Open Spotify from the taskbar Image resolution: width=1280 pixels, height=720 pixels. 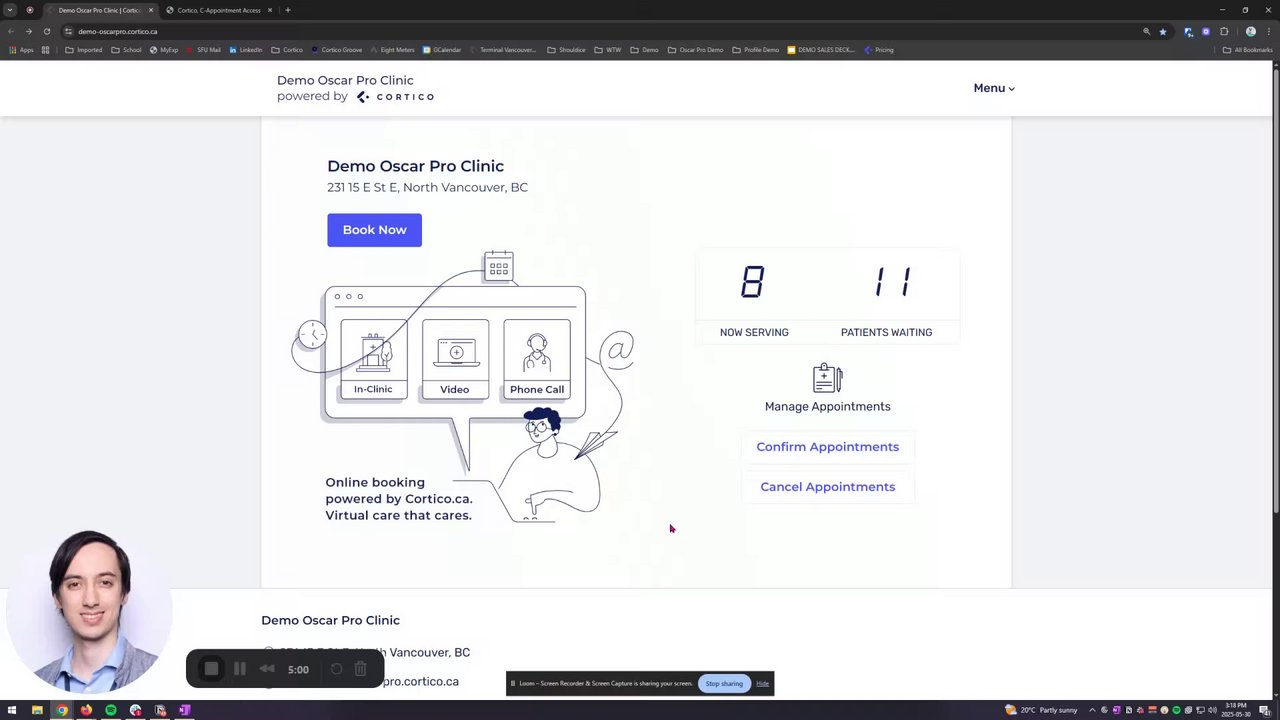click(x=111, y=710)
